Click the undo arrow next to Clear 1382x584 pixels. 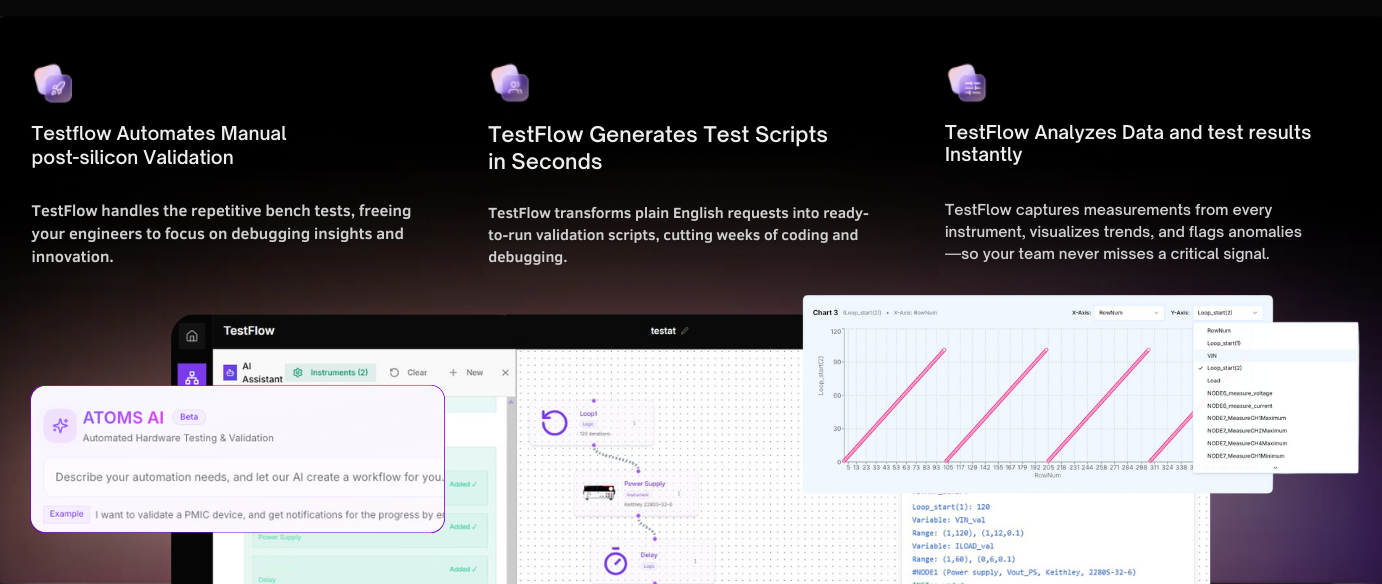[394, 372]
